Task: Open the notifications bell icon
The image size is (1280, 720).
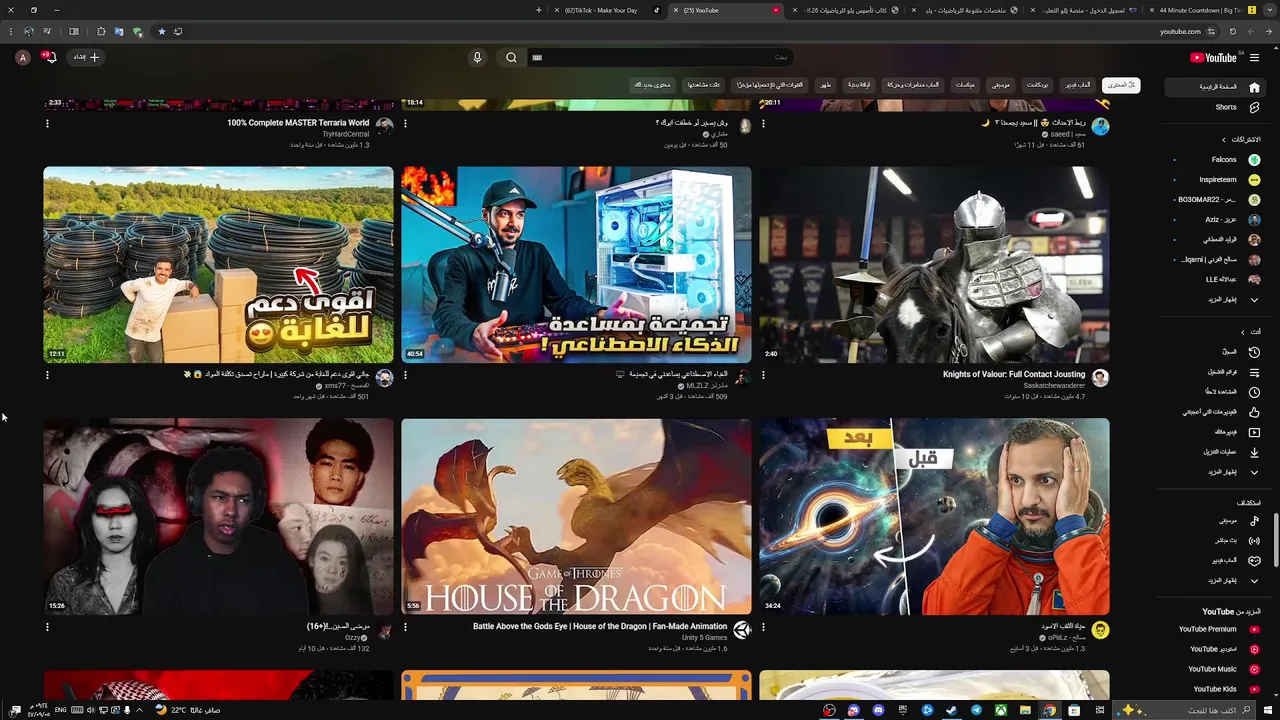Action: click(x=49, y=58)
